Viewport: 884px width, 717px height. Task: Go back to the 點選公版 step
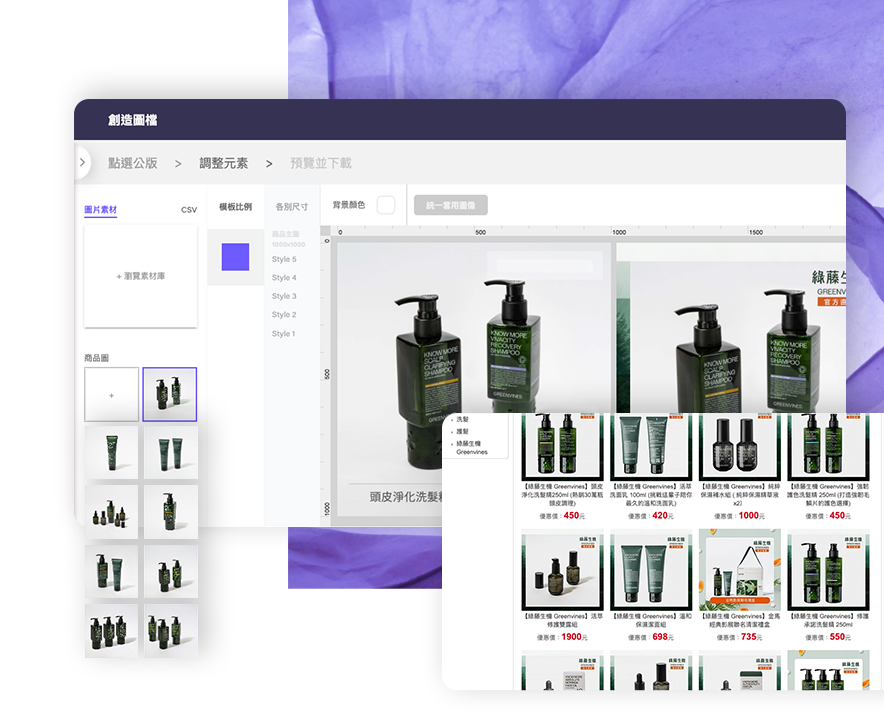pos(132,163)
